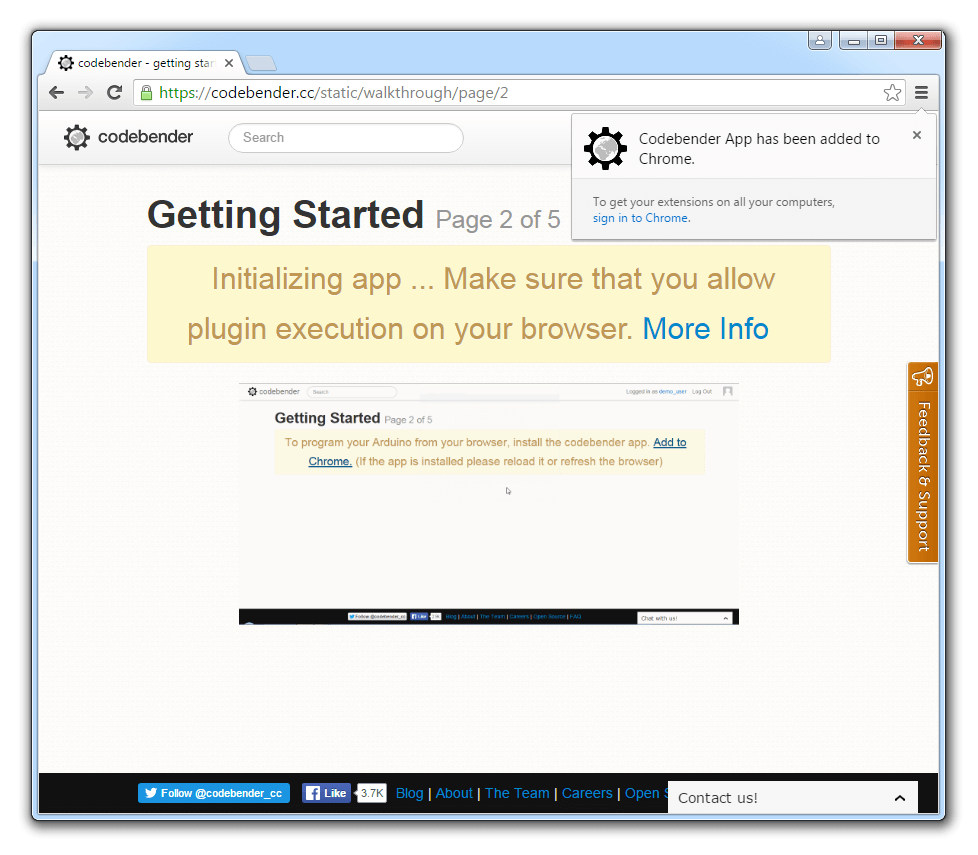Open the Feedback & Support side tab
This screenshot has width=978, height=855.
pos(922,462)
